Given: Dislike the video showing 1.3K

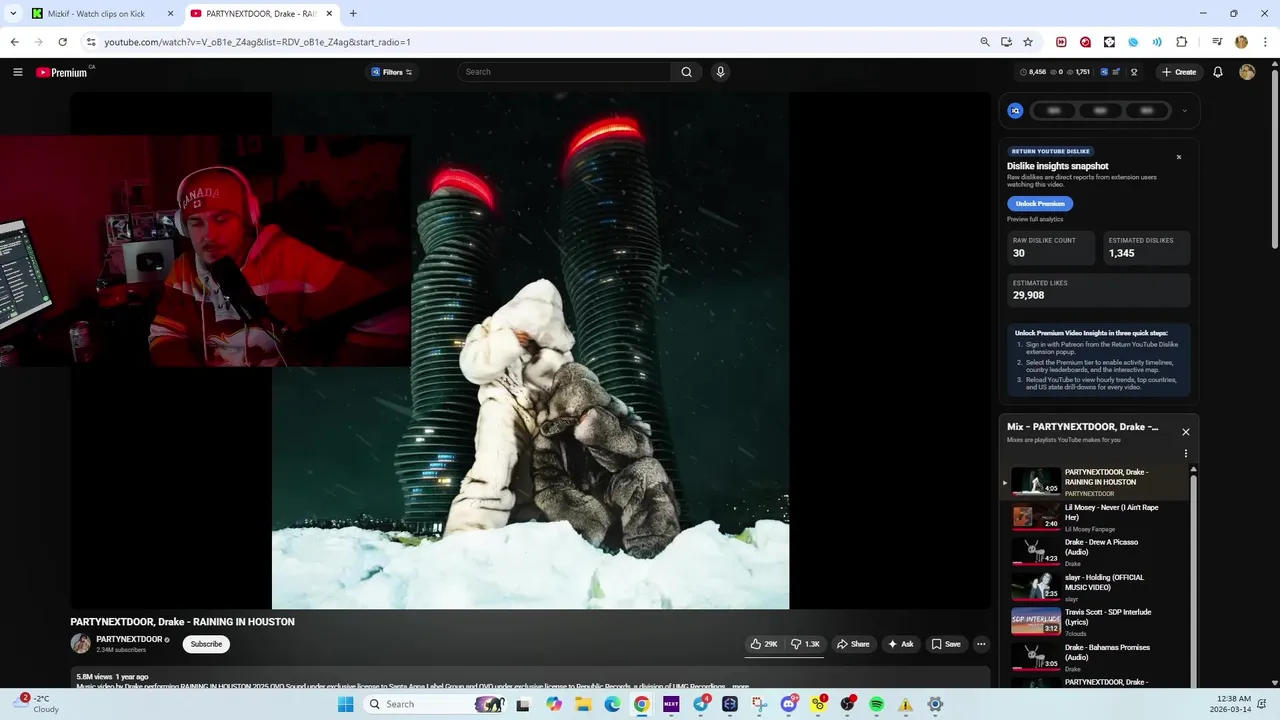Looking at the screenshot, I should tap(805, 644).
